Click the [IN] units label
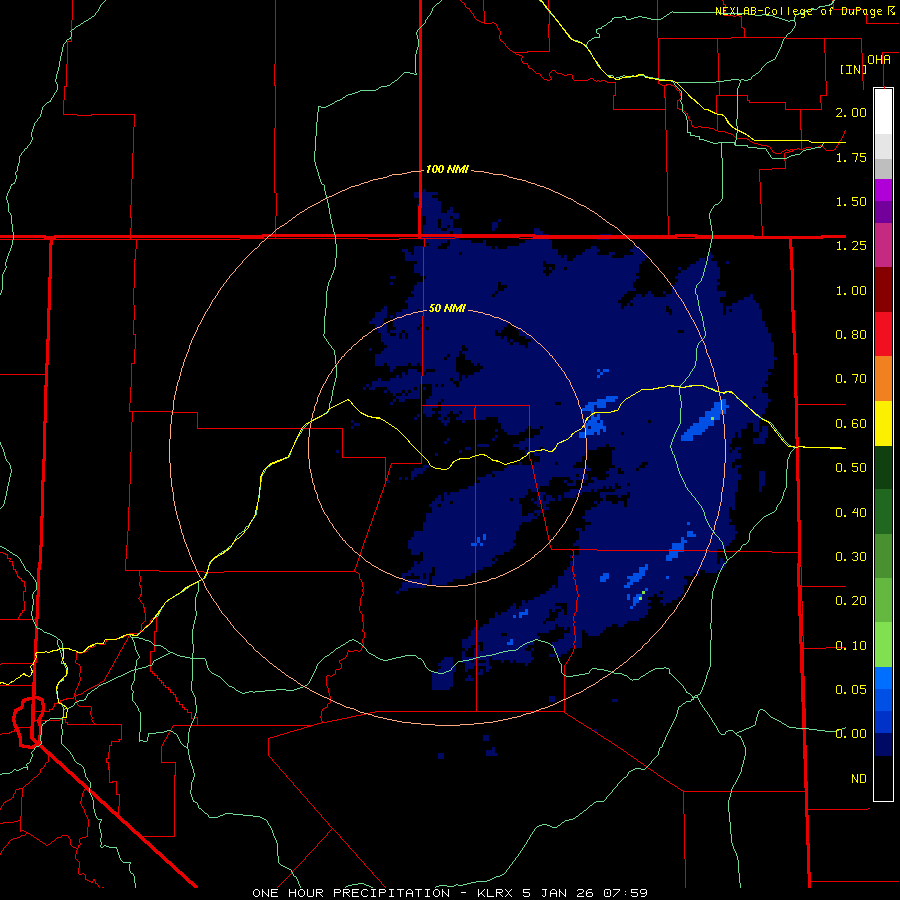This screenshot has width=900, height=900. 854,69
